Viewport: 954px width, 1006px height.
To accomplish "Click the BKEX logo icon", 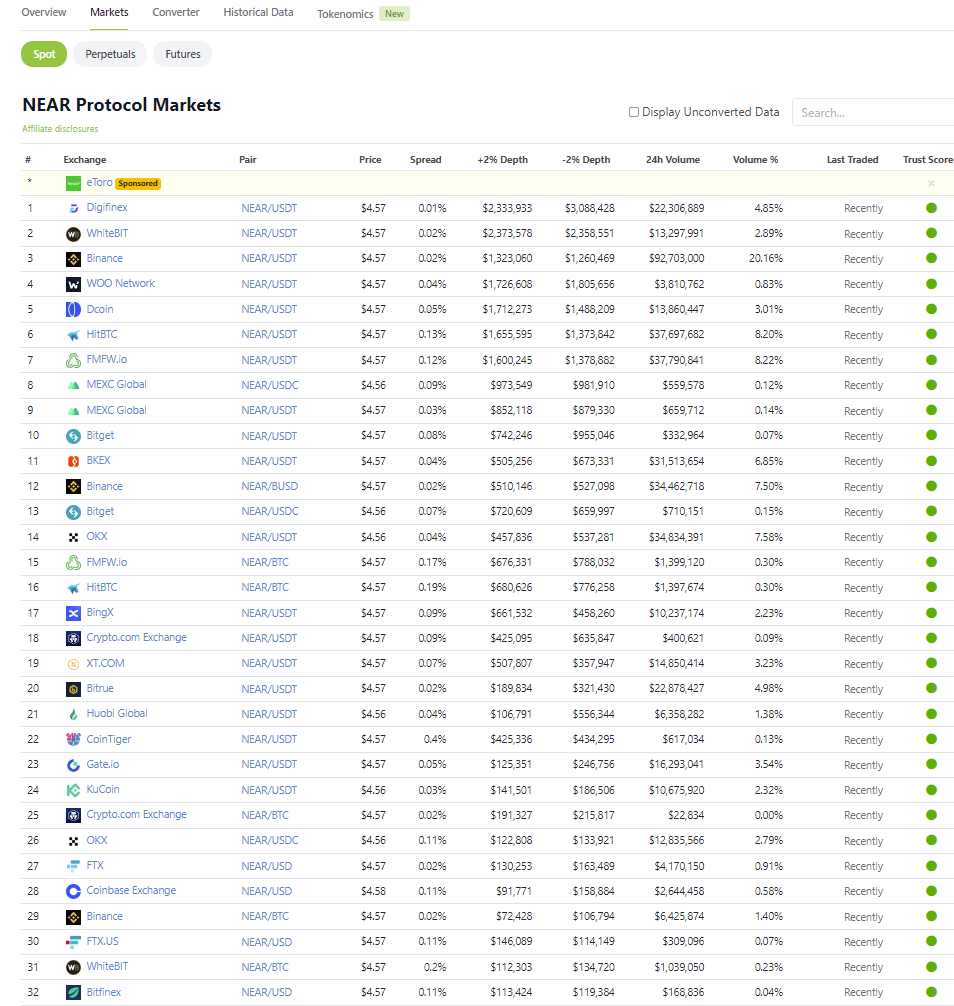I will (x=73, y=461).
